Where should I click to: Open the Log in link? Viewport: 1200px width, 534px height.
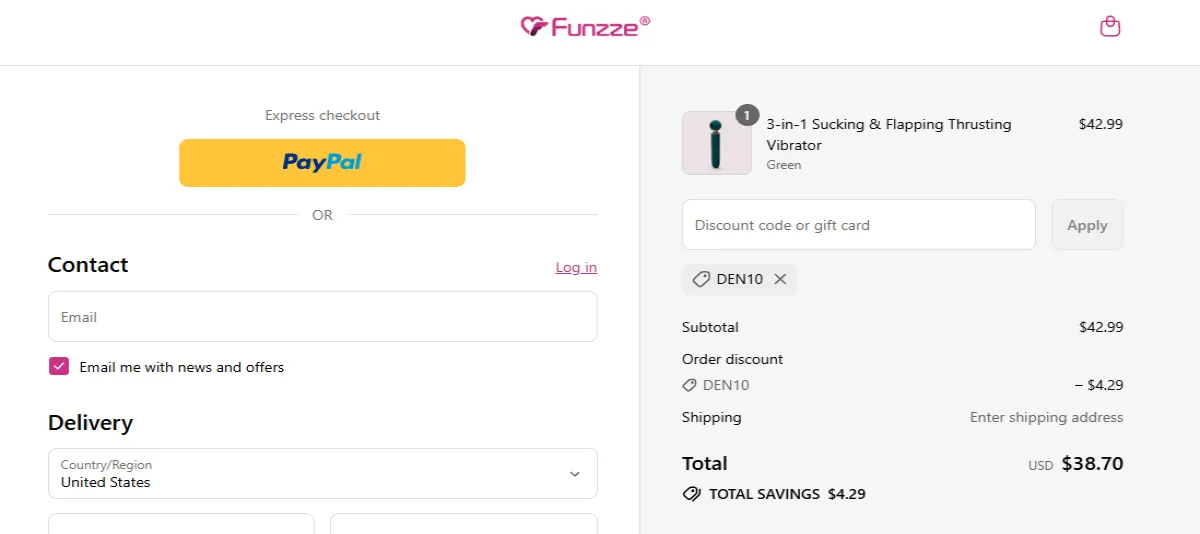tap(576, 267)
